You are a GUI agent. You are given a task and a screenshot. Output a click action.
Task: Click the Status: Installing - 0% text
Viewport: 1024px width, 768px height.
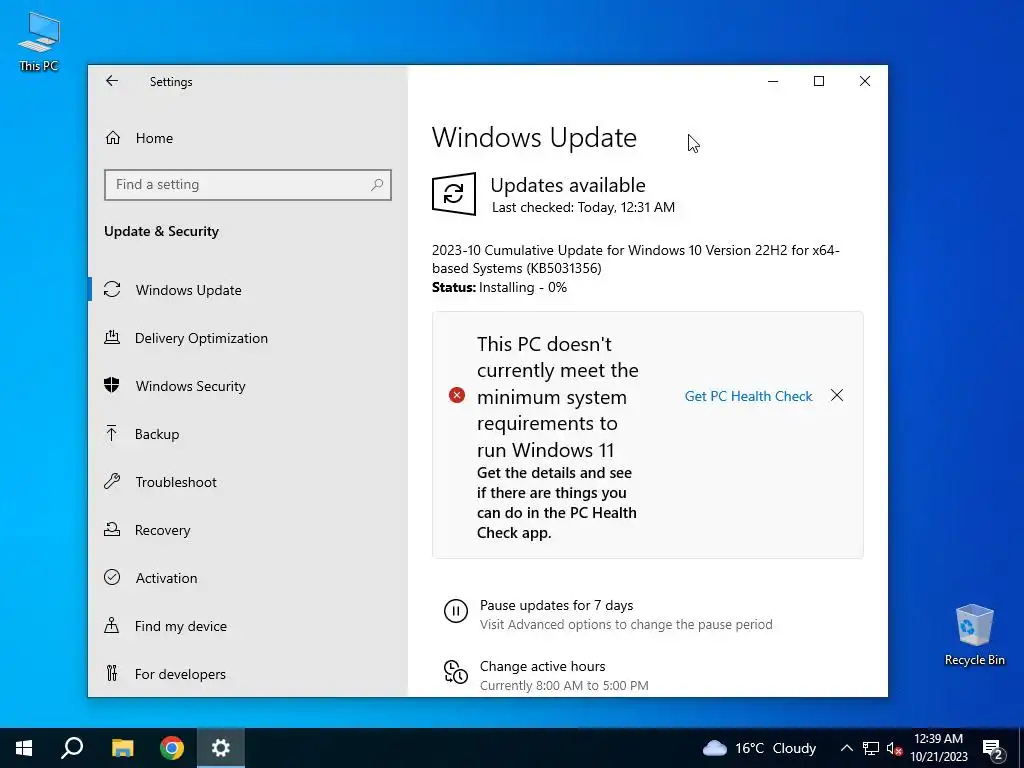[x=499, y=287]
